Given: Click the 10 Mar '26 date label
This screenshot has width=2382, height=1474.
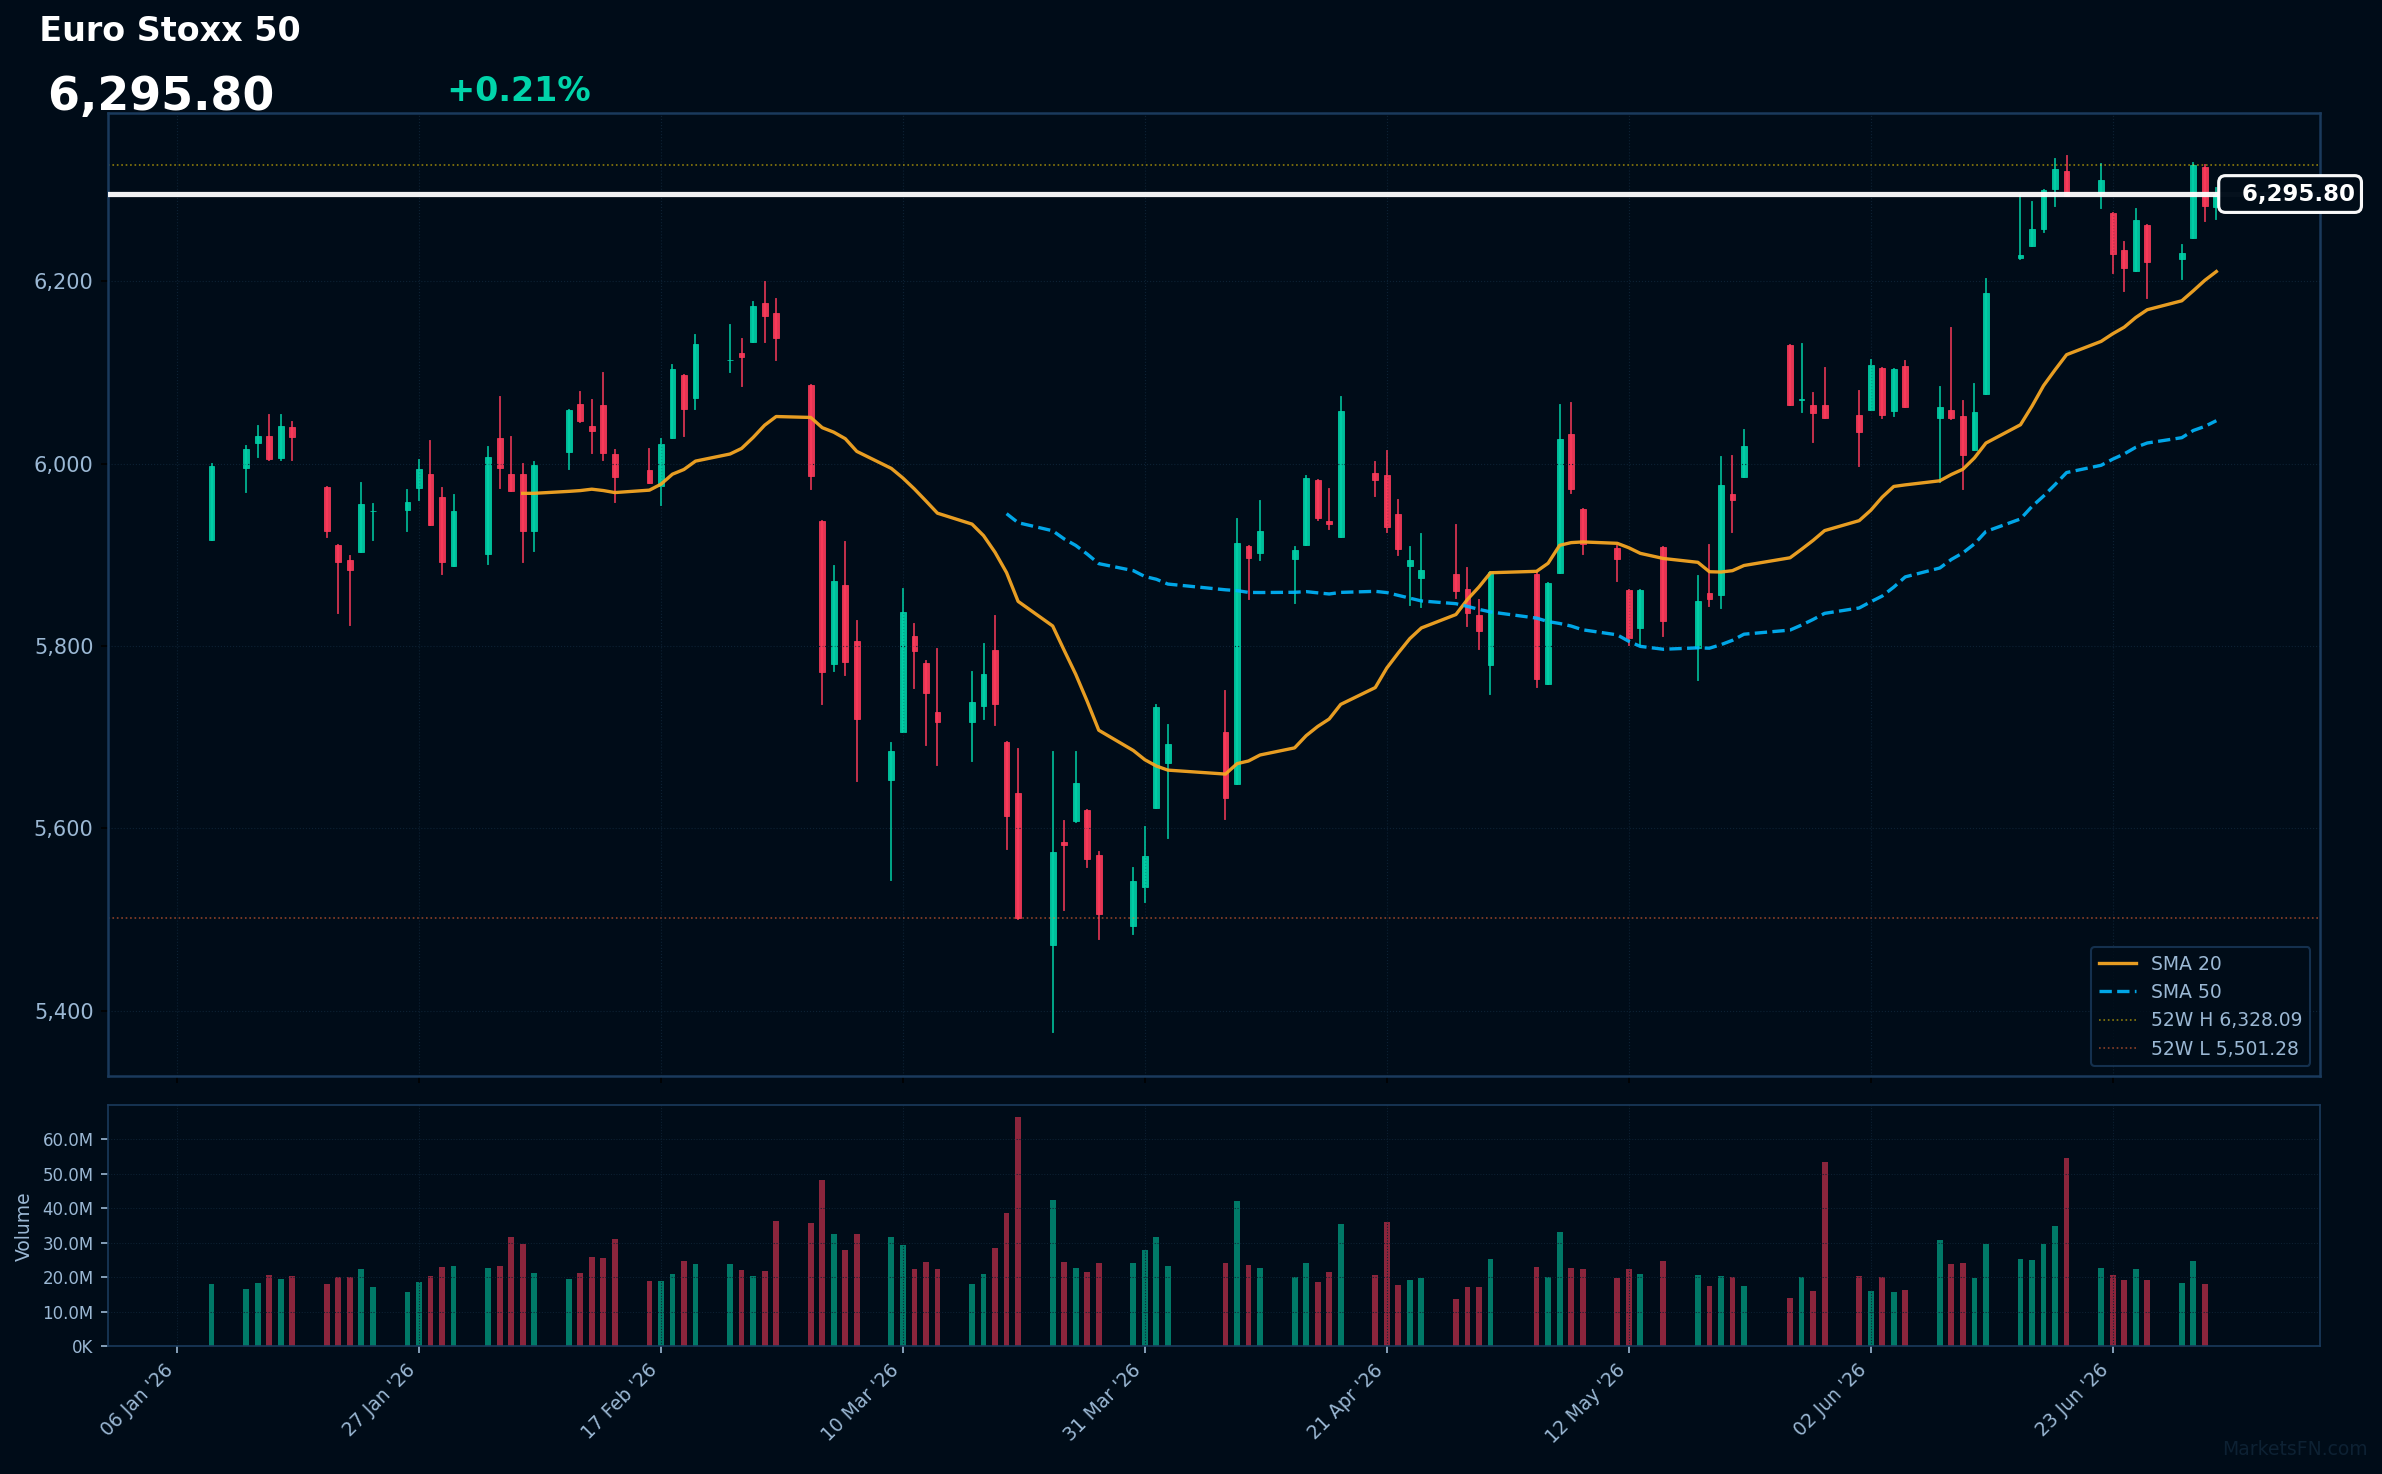Looking at the screenshot, I should coord(861,1401).
